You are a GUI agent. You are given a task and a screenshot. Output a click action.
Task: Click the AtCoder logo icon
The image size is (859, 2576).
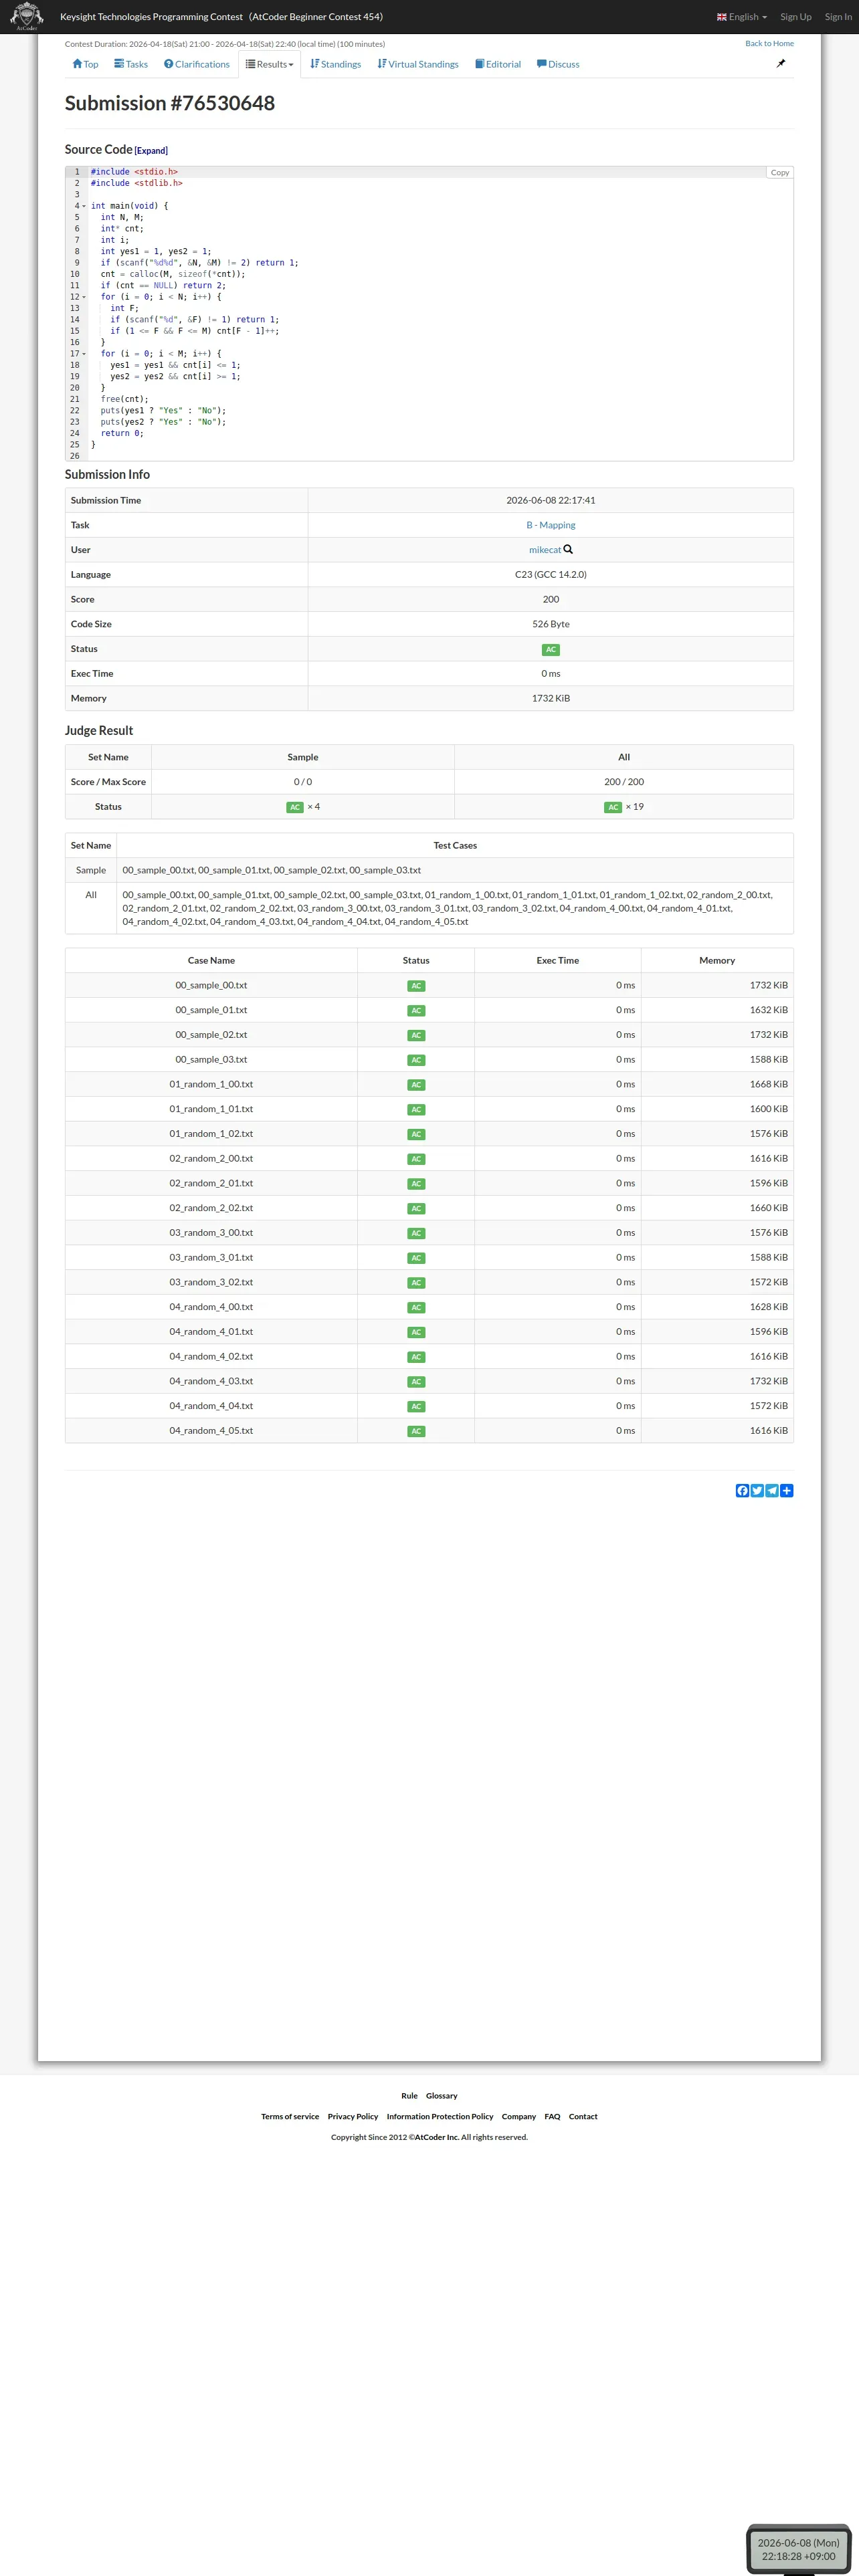point(26,16)
